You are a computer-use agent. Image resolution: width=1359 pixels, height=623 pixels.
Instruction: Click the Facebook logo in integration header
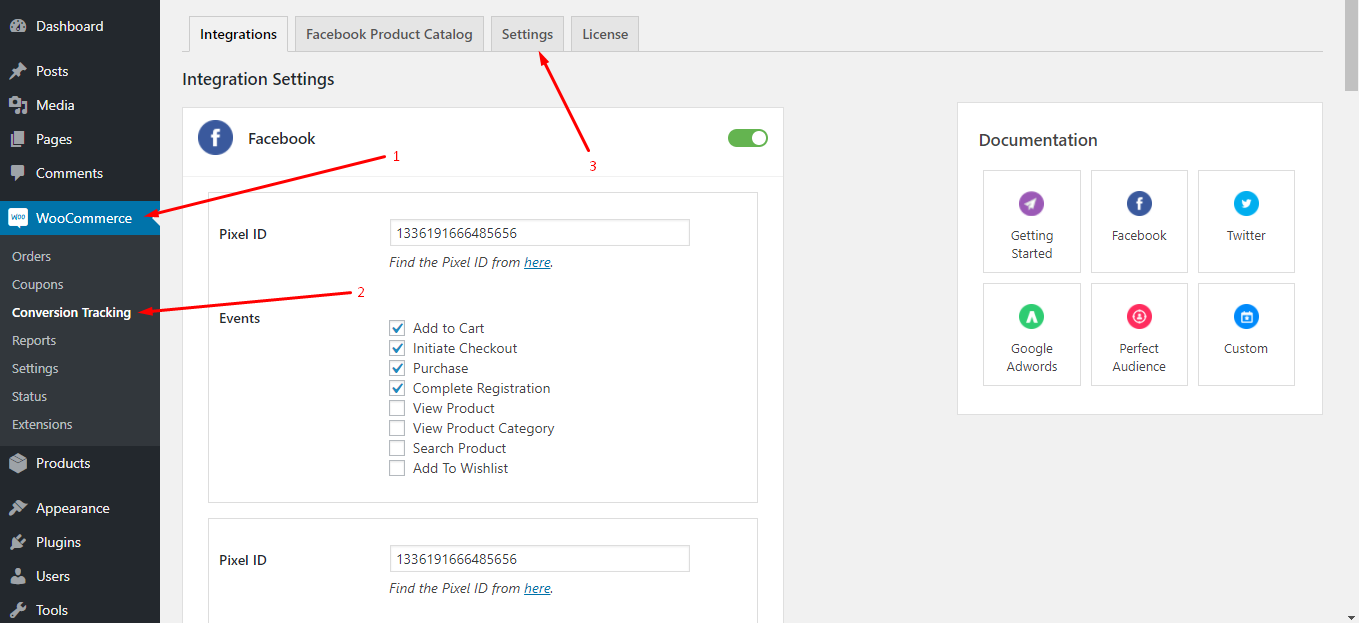pyautogui.click(x=216, y=138)
